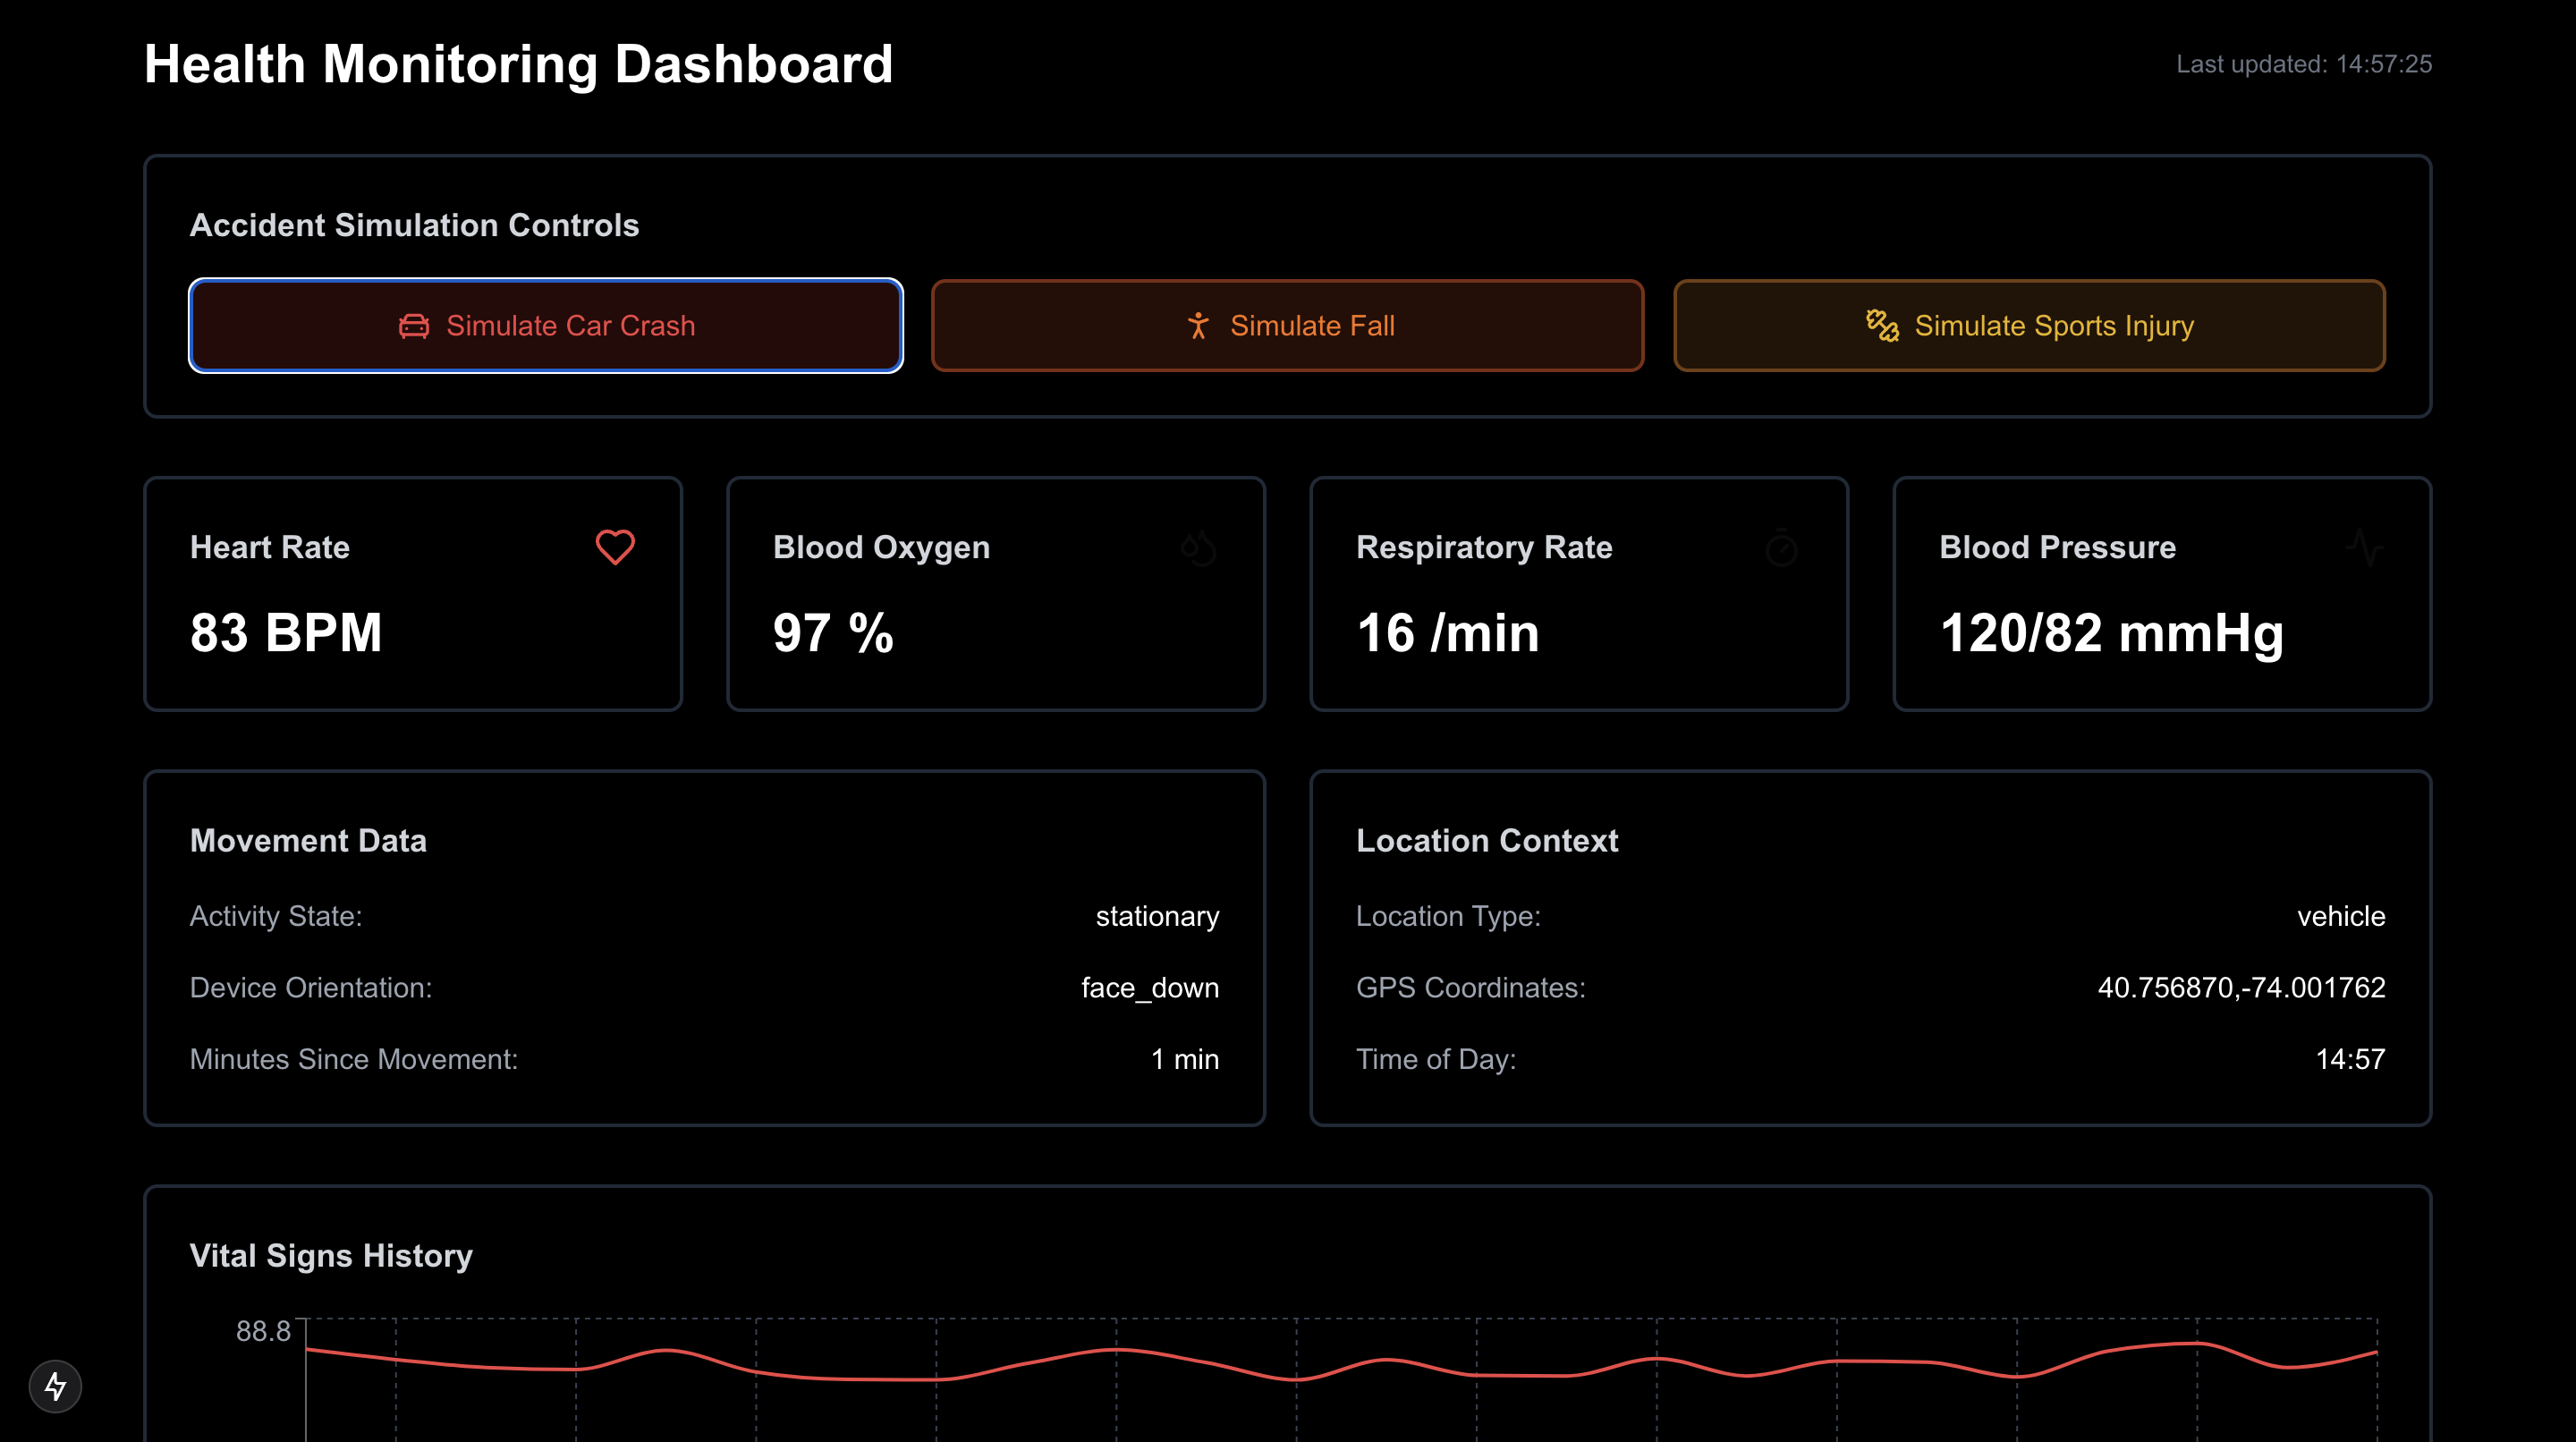The width and height of the screenshot is (2576, 1442).
Task: Click the Blood Oxygen droplet icon
Action: tap(1198, 548)
